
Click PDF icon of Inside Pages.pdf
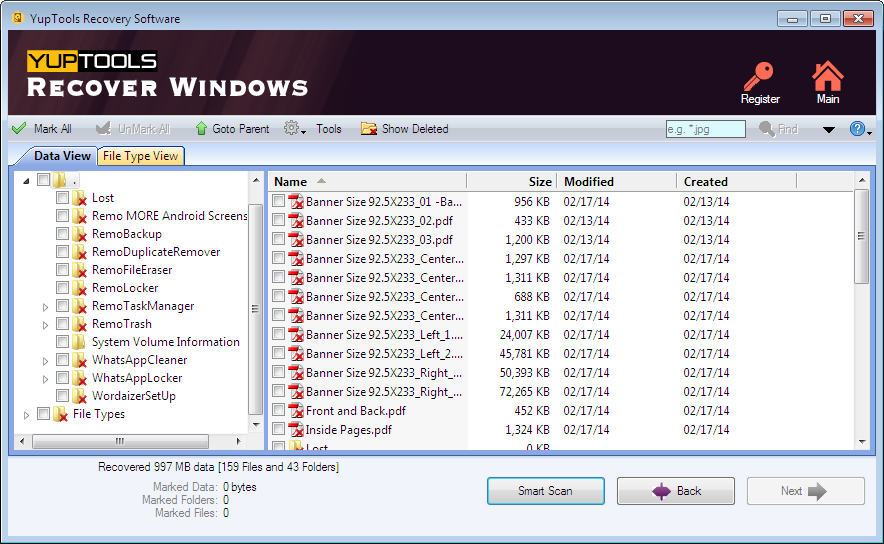pos(296,430)
